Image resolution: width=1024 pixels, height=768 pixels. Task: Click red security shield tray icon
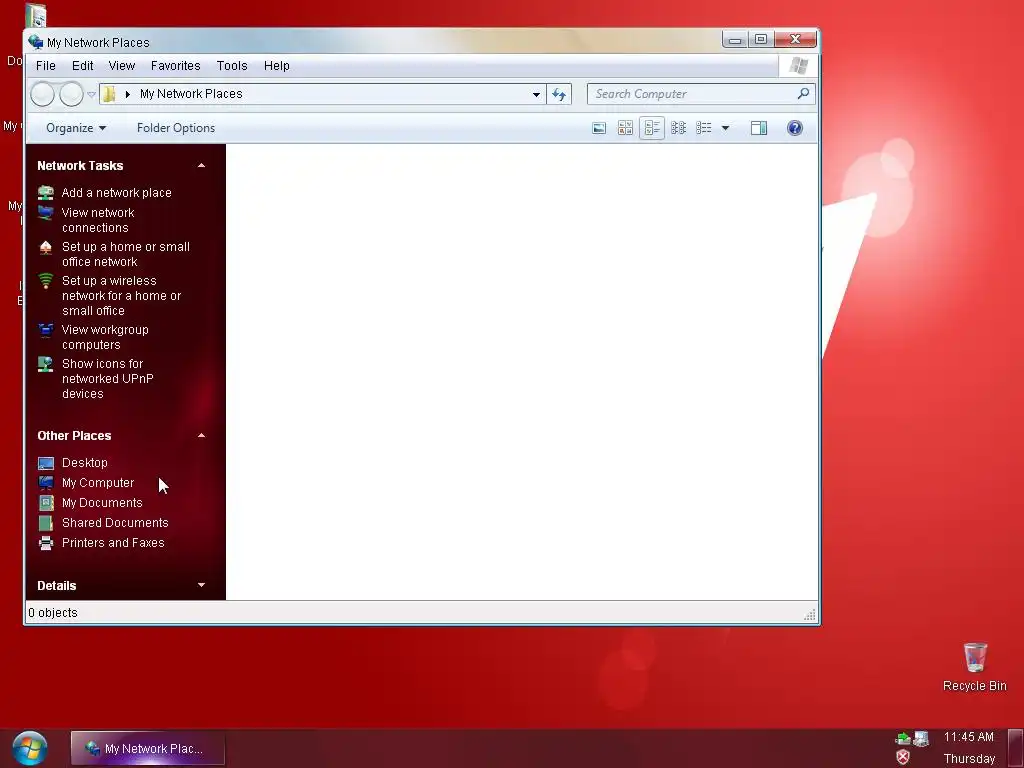tap(903, 757)
